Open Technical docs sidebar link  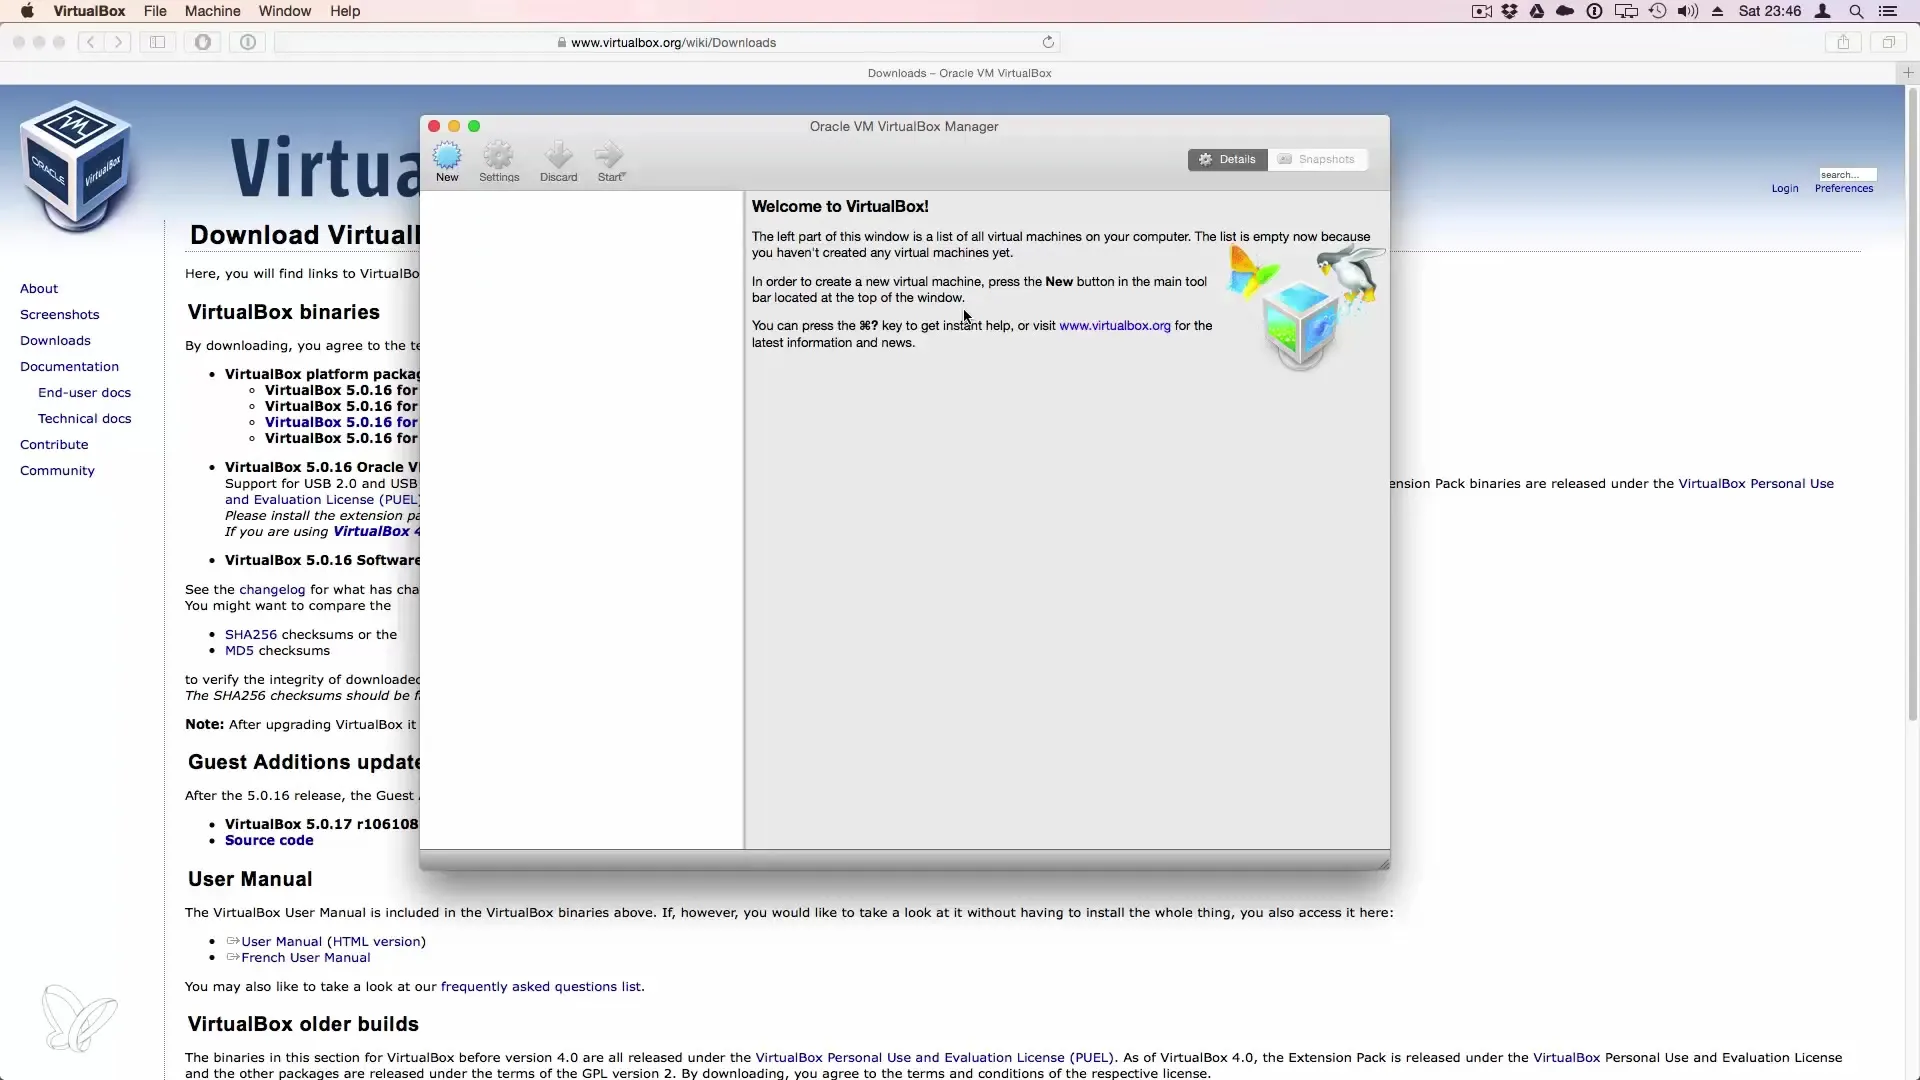[84, 419]
